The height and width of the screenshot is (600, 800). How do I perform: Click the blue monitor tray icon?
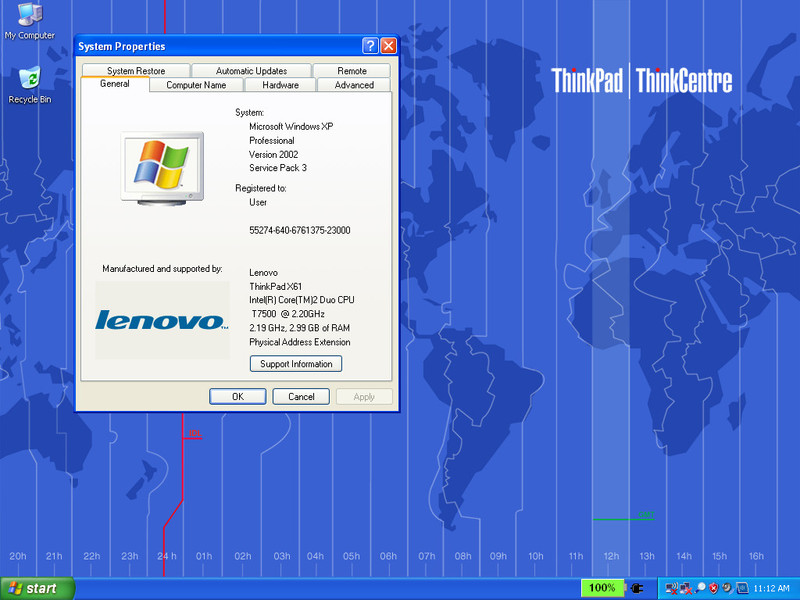pyautogui.click(x=742, y=588)
